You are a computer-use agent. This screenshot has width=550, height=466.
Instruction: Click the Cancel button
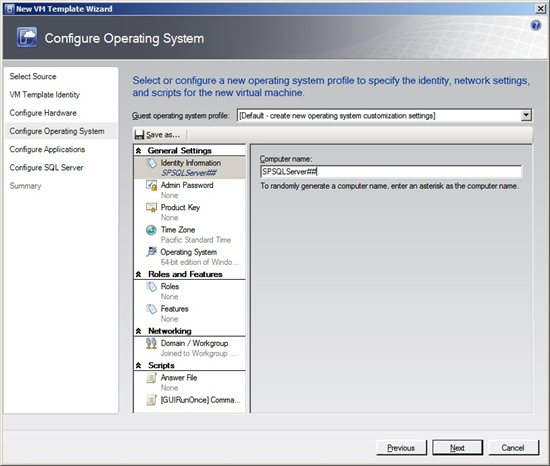coord(513,448)
